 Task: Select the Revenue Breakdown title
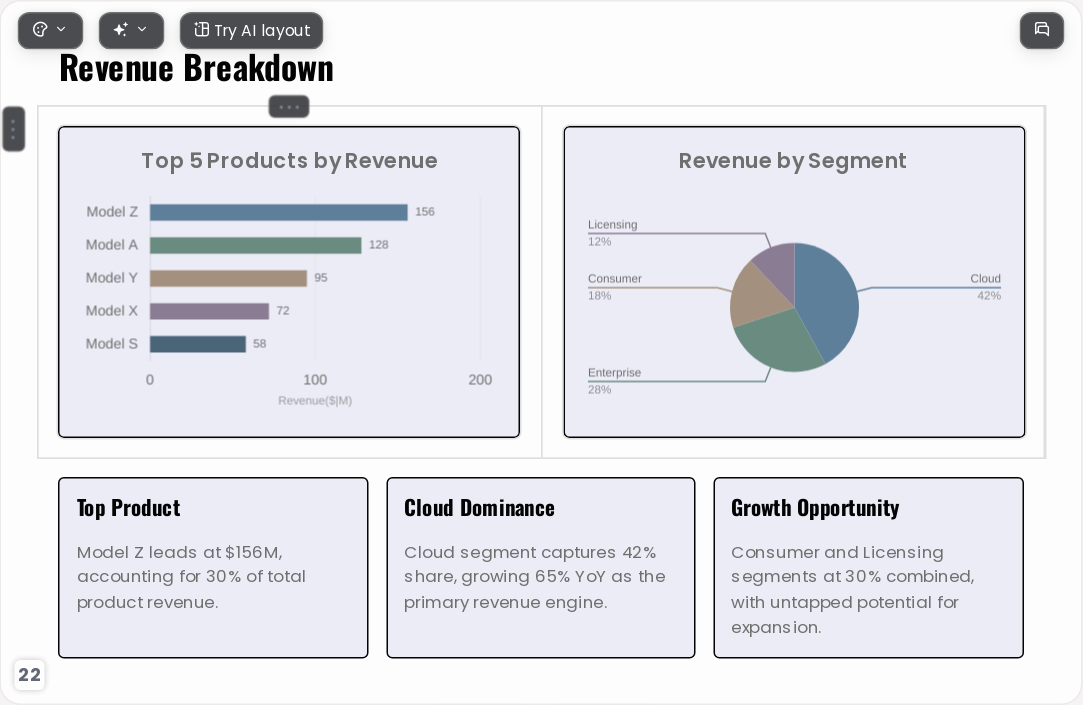pyautogui.click(x=196, y=68)
